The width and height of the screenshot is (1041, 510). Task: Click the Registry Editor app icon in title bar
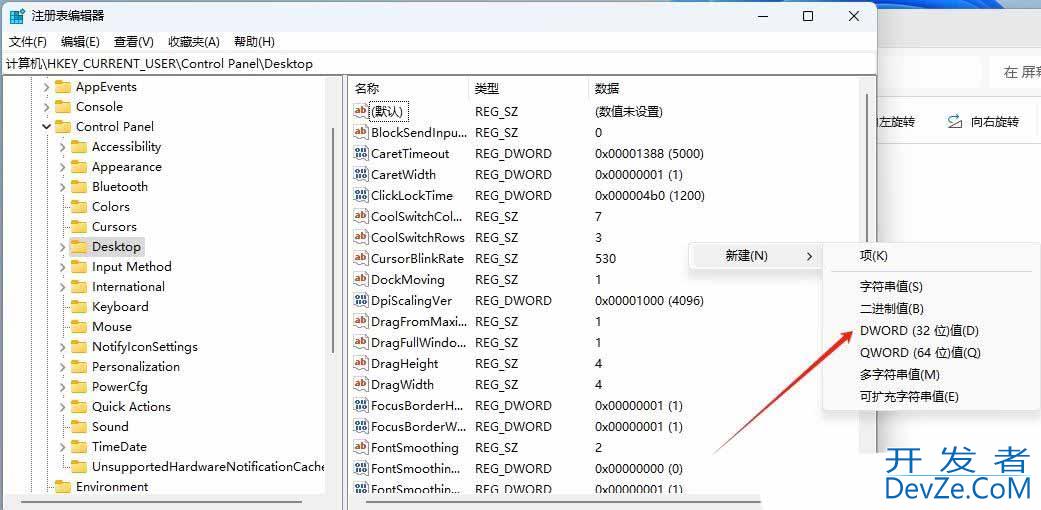coord(17,16)
